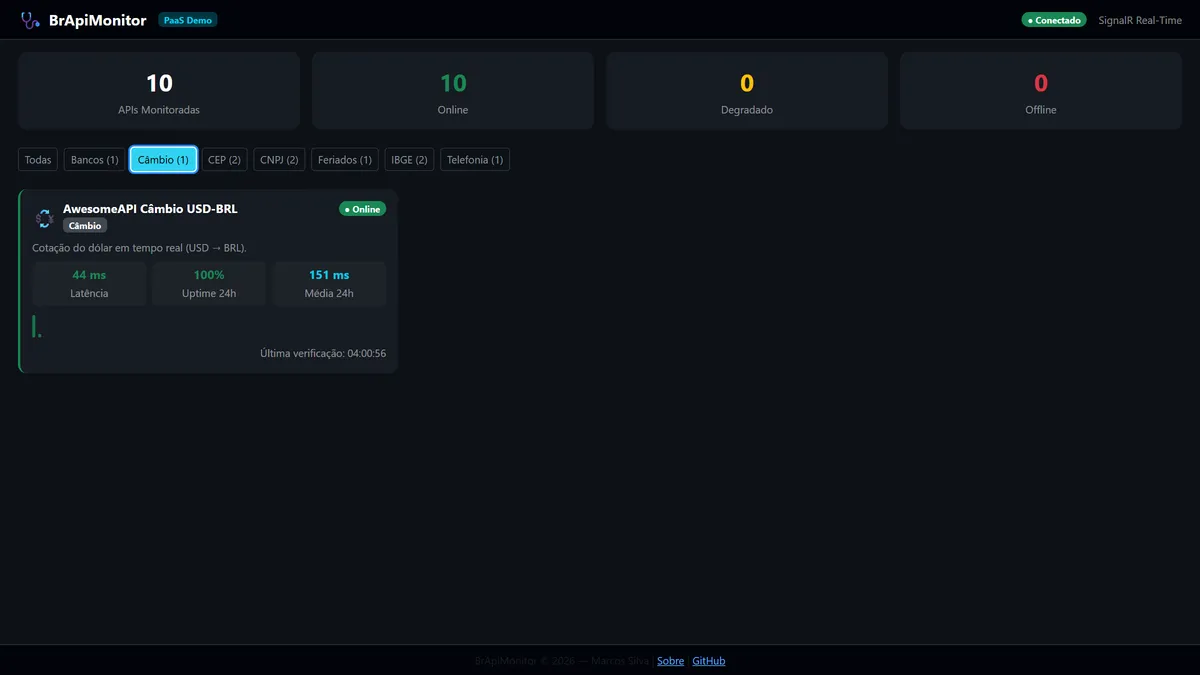Filter APIs by CEP (2)

224,160
